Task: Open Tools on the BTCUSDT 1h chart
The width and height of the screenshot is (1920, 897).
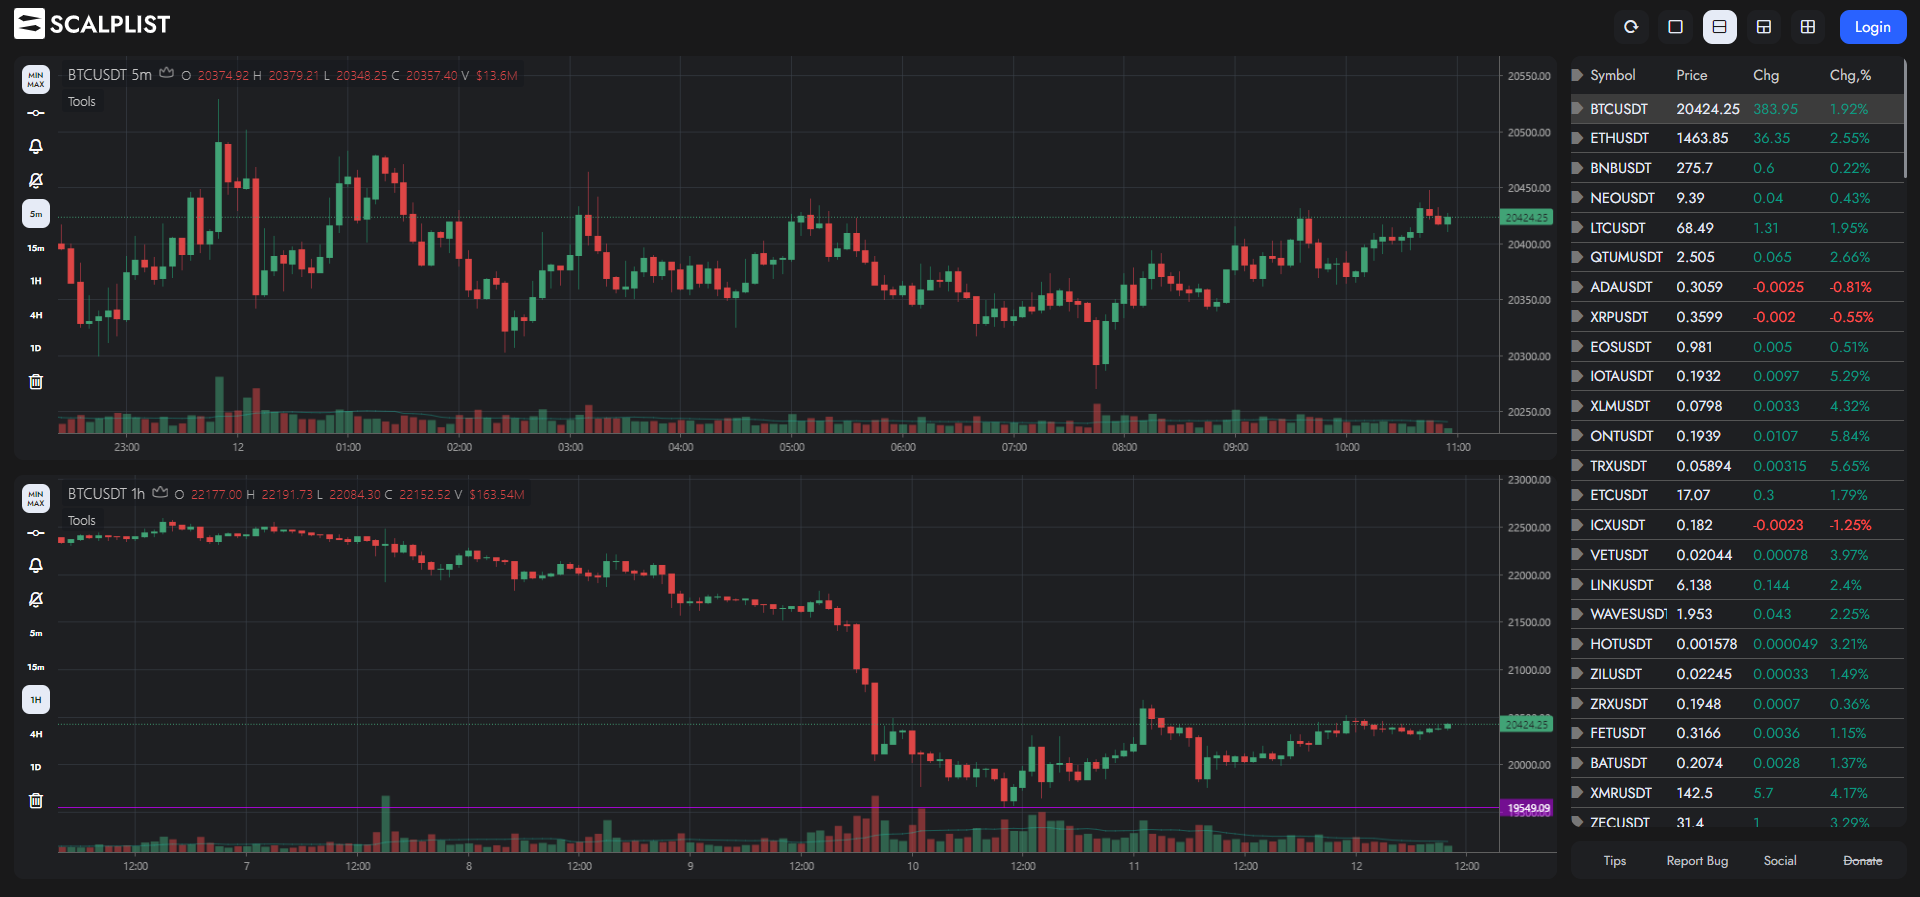Action: pos(82,521)
